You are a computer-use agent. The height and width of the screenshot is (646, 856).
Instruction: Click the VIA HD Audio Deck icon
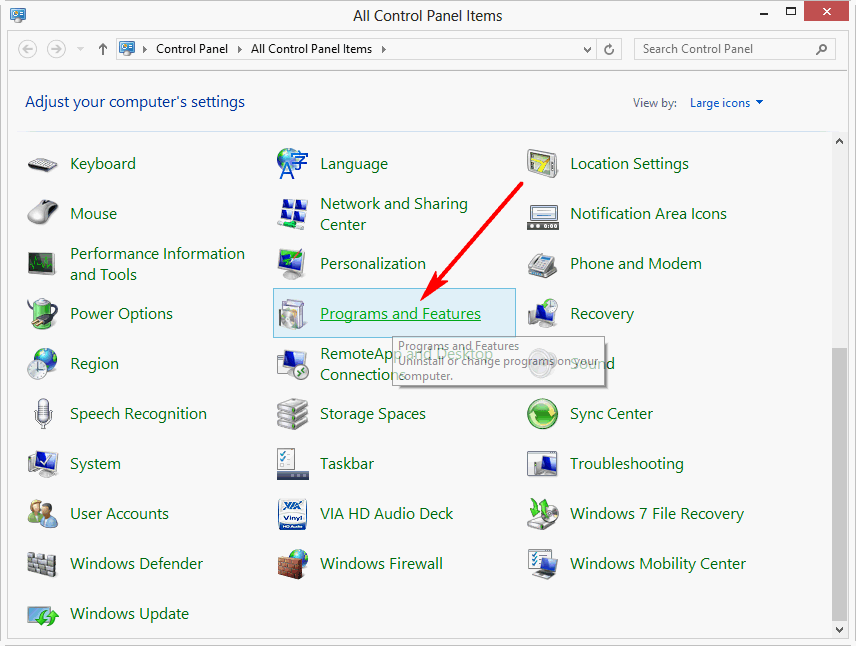[x=293, y=514]
